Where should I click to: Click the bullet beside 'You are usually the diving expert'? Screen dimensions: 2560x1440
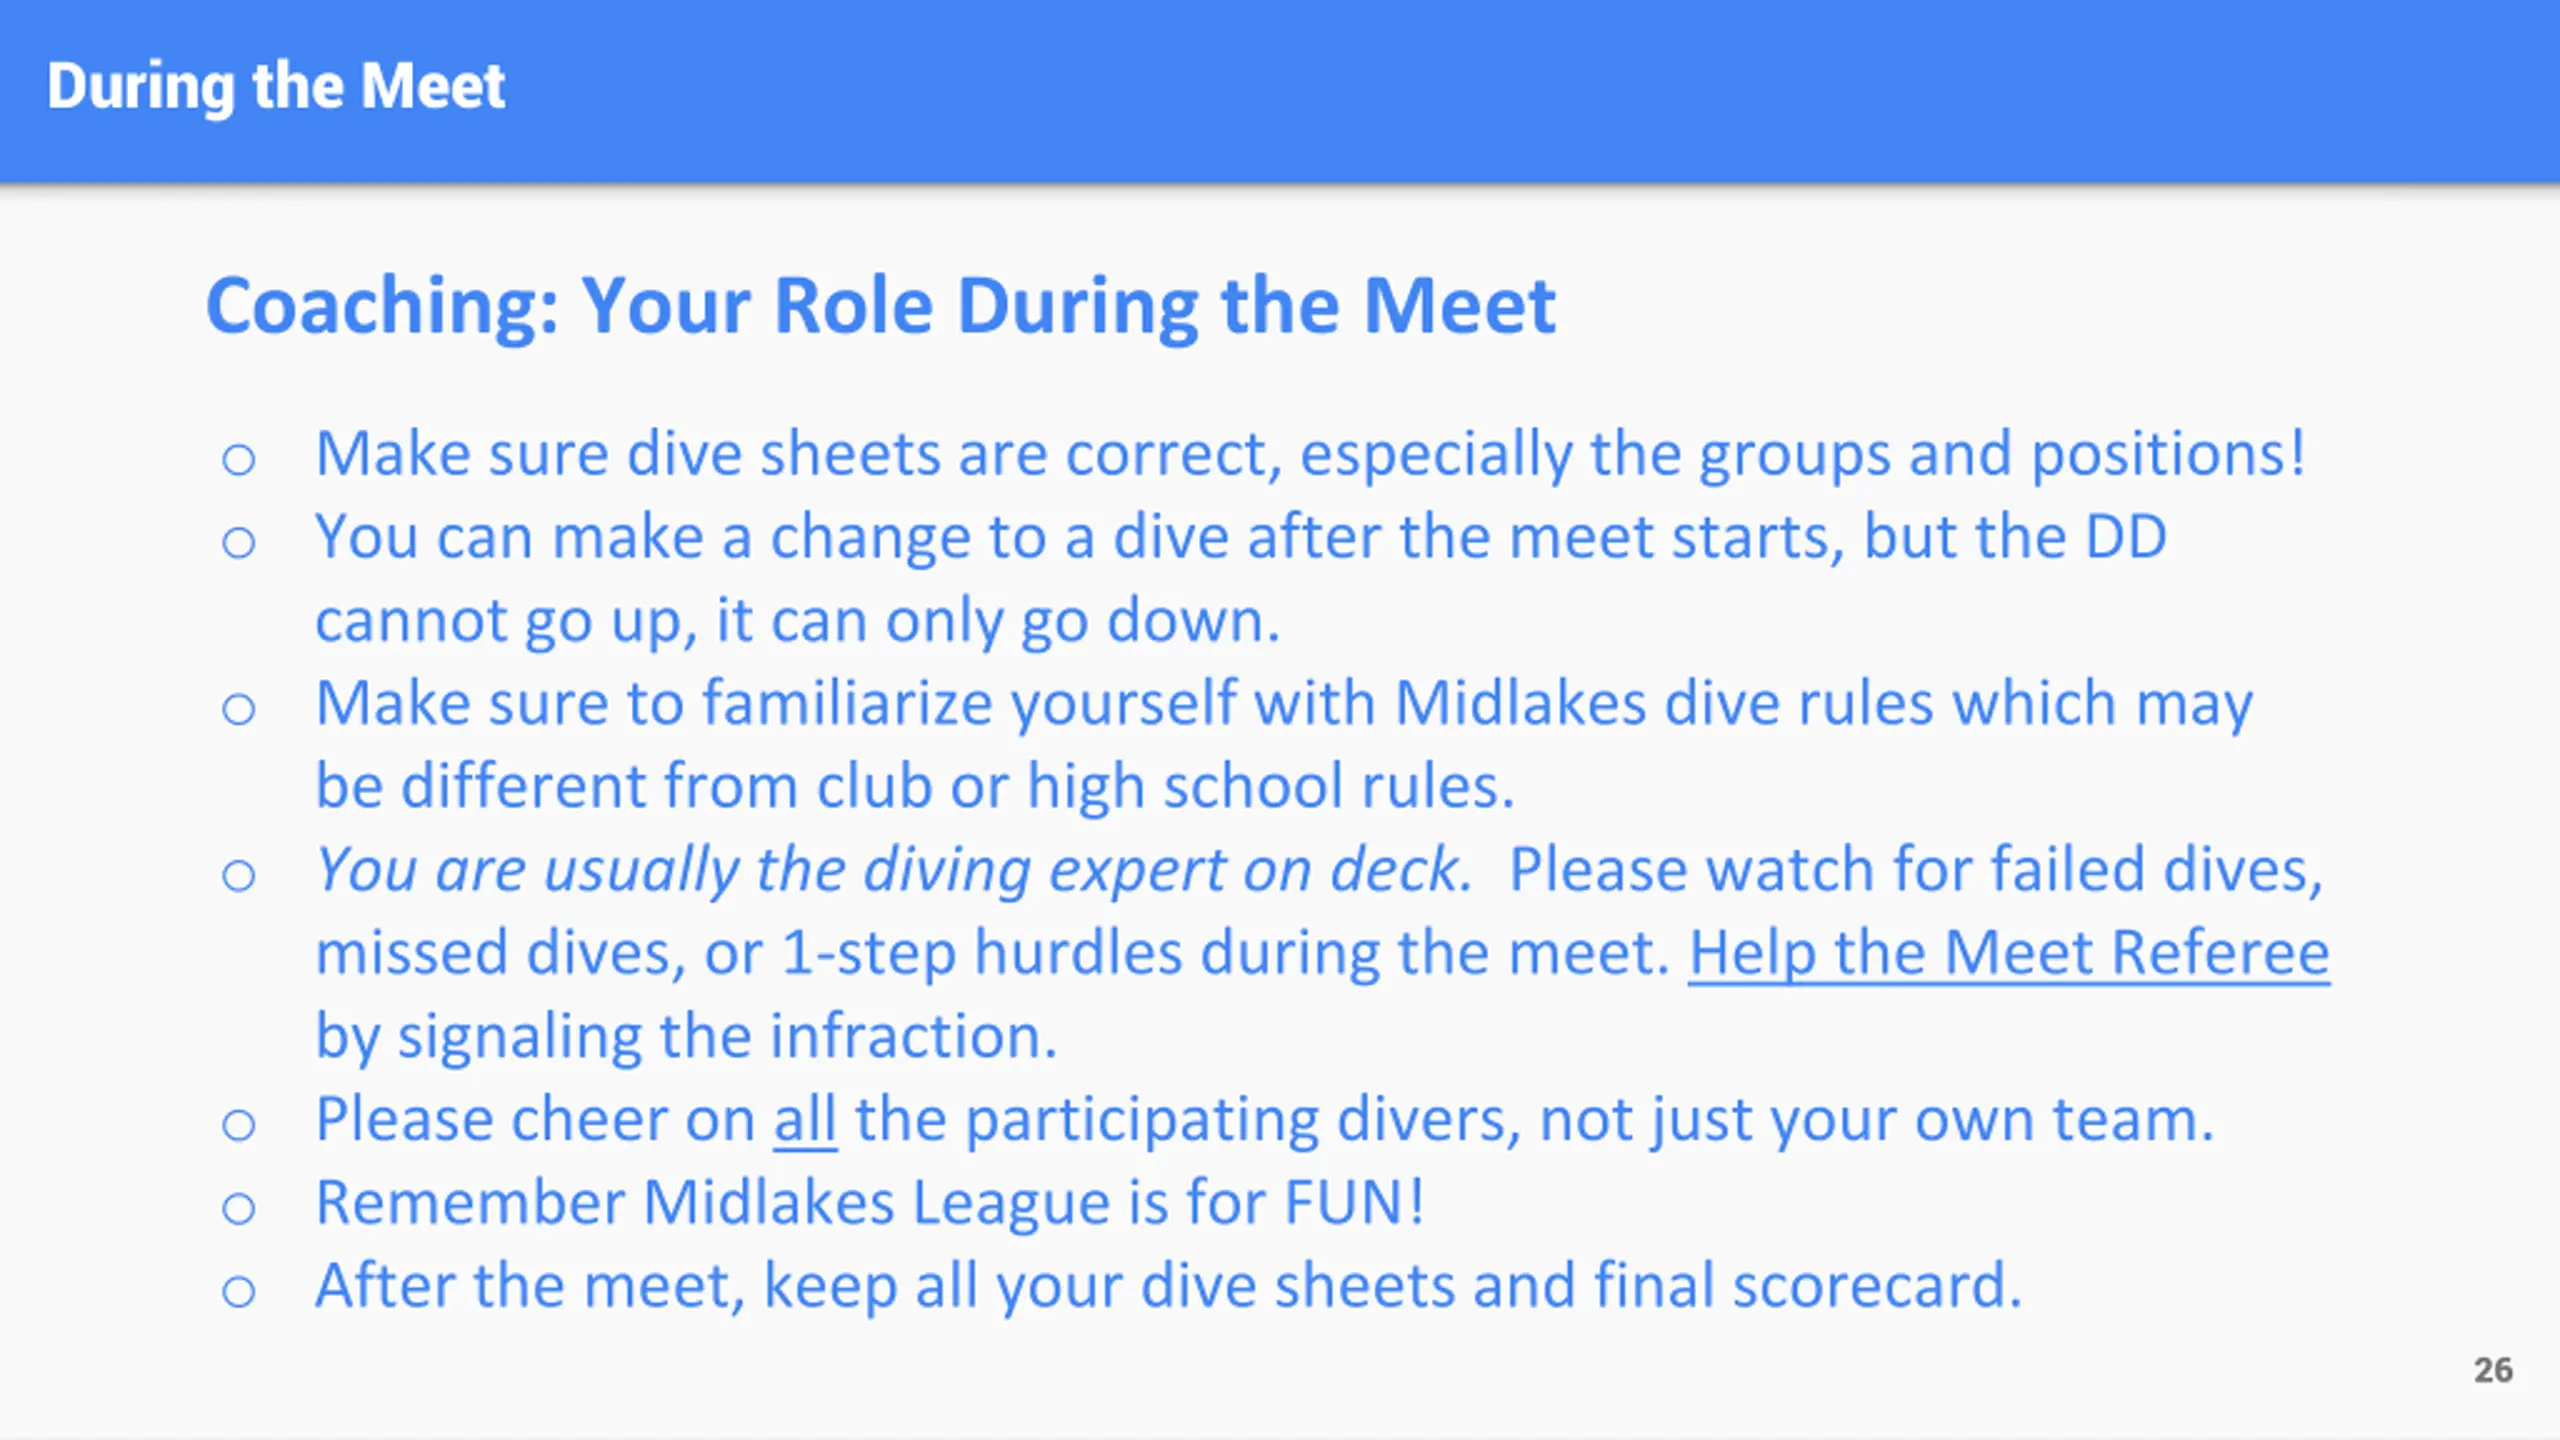pos(239,876)
